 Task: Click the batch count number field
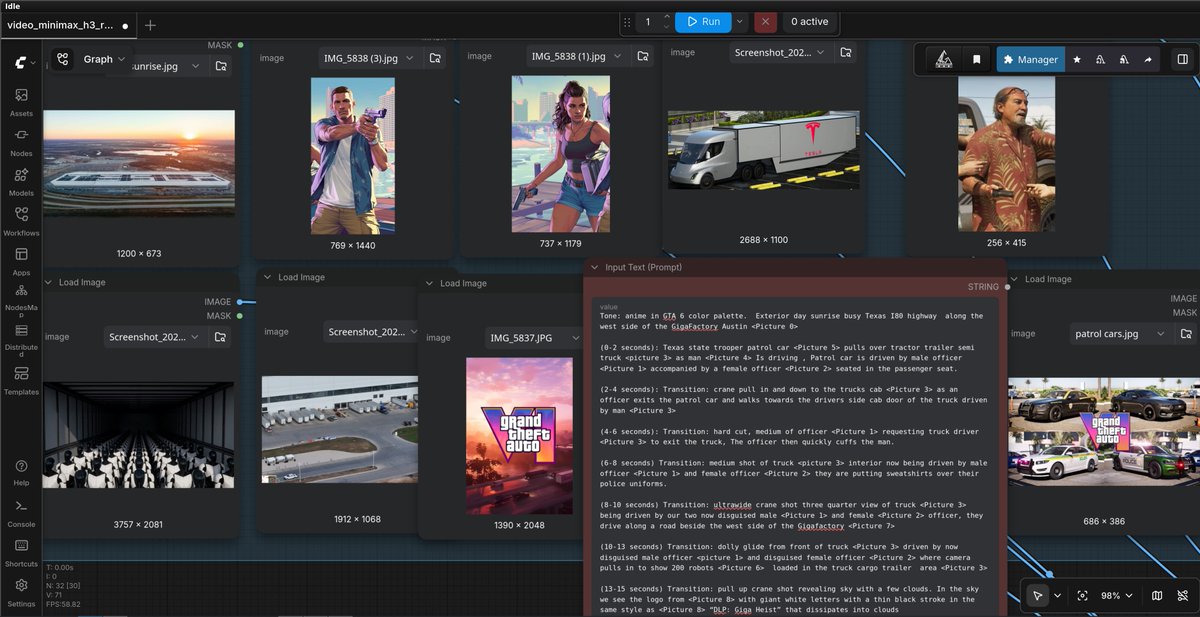coord(648,21)
